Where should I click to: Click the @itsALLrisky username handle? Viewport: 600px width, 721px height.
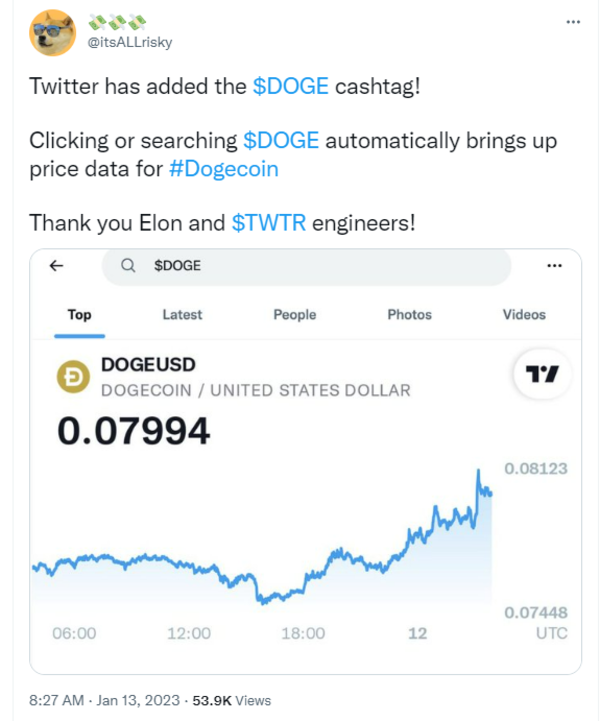[x=130, y=41]
